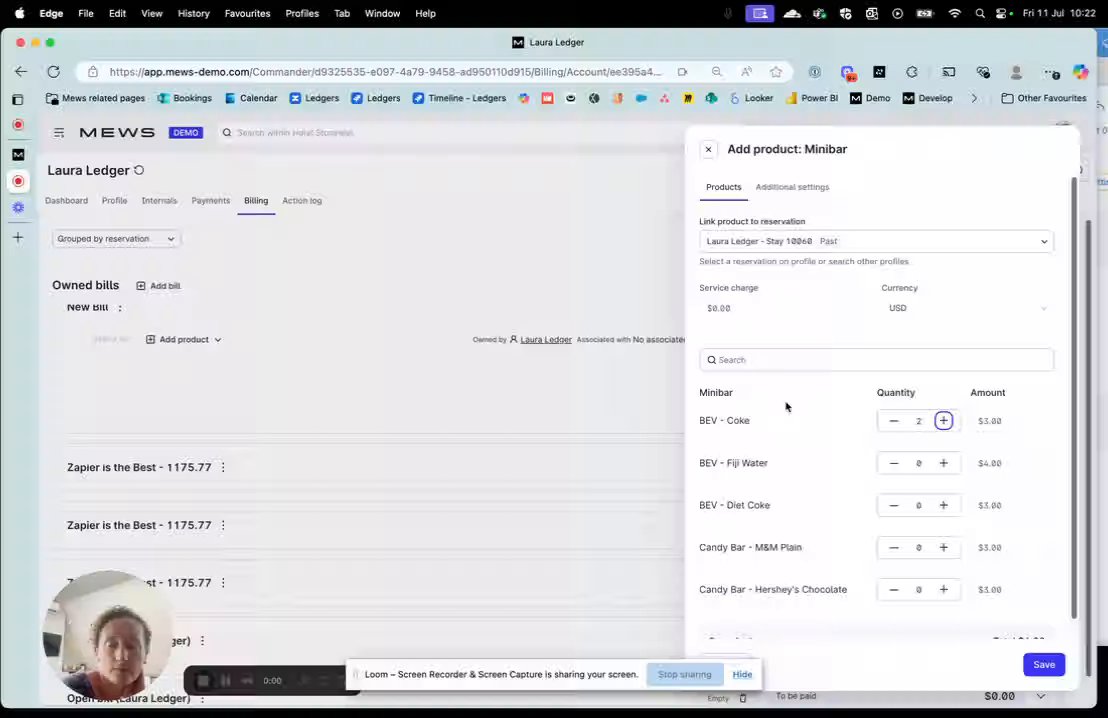Reload the page in Edge
The image size is (1108, 718).
point(54,71)
